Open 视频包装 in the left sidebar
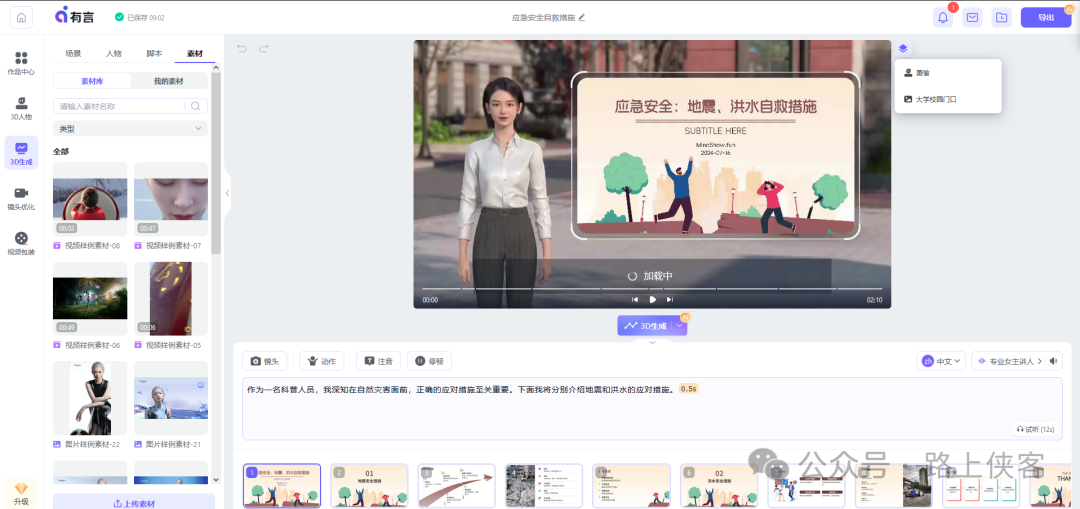 pos(21,243)
